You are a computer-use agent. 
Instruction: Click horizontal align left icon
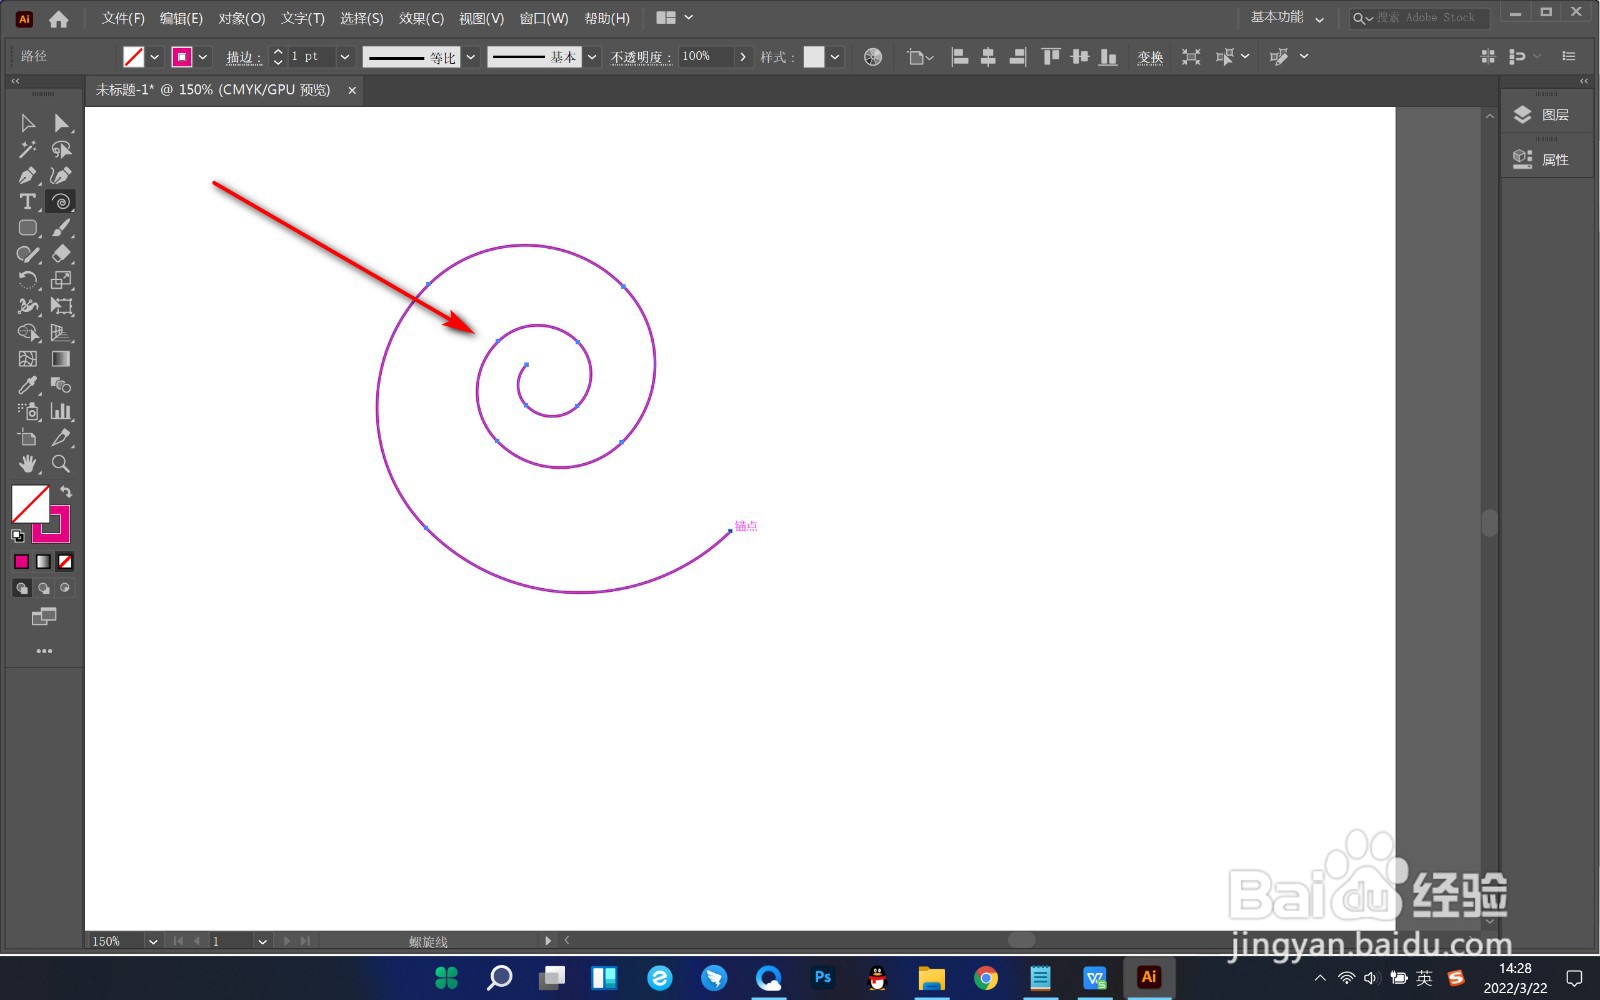coord(960,57)
